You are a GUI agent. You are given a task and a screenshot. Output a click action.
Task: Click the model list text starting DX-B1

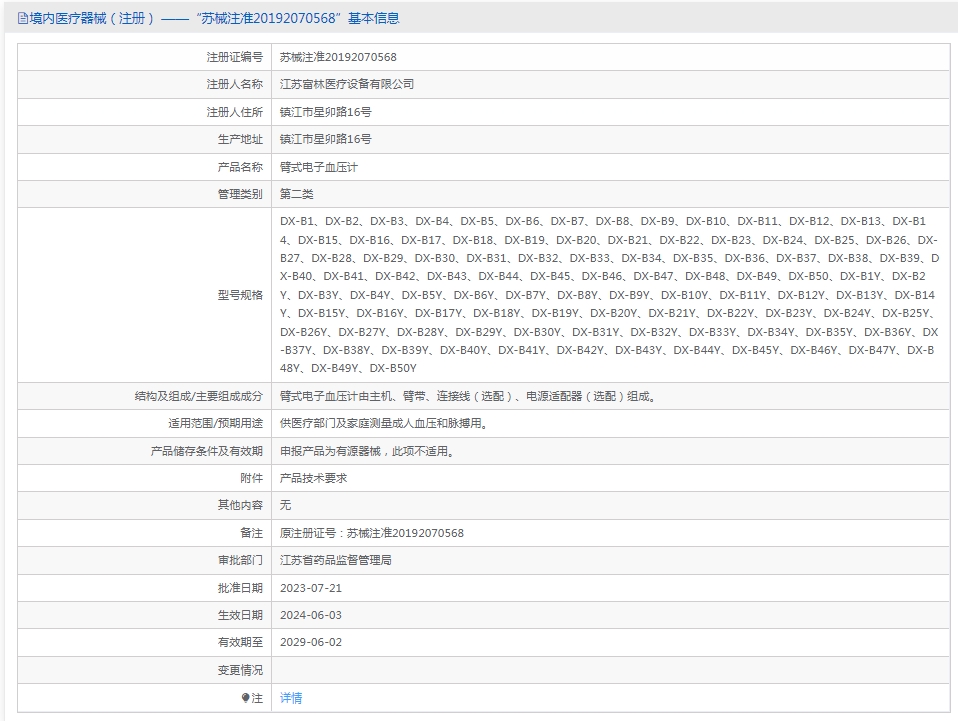click(609, 295)
